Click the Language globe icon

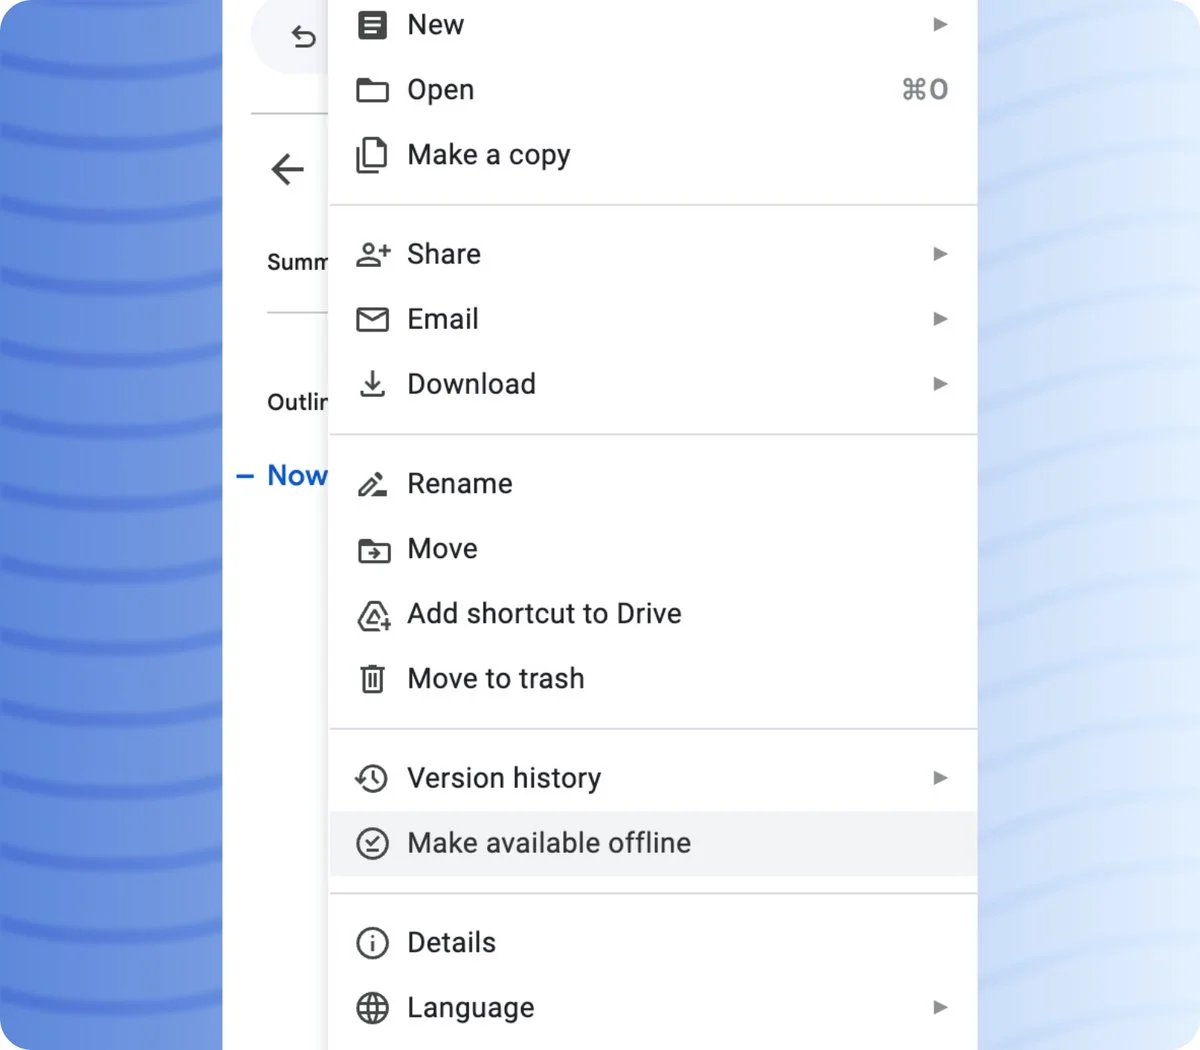pos(372,1008)
